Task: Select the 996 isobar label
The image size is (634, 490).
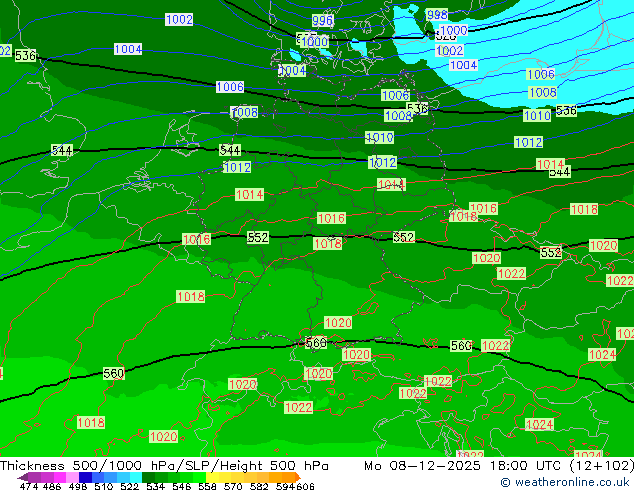Action: pyautogui.click(x=323, y=20)
